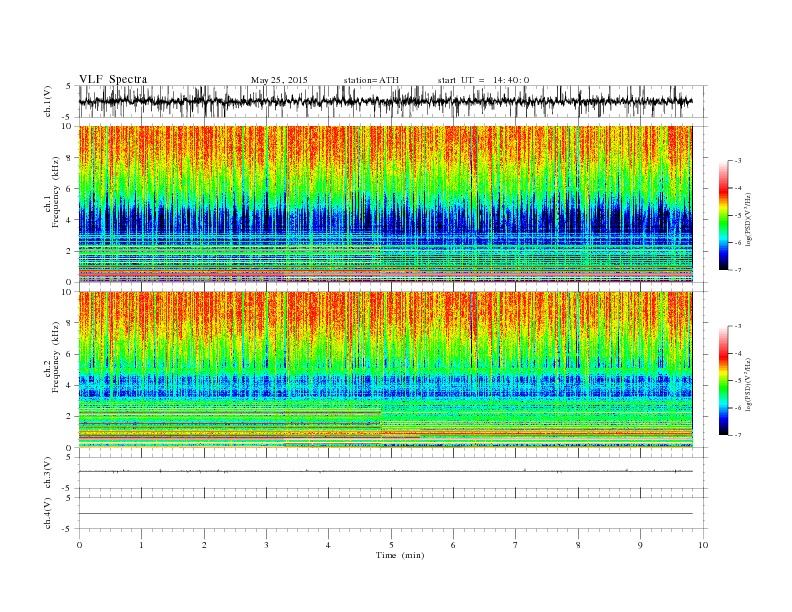Viewport: 792px width, 612px height.
Task: Click the time axis tick label "8"
Action: 578,545
